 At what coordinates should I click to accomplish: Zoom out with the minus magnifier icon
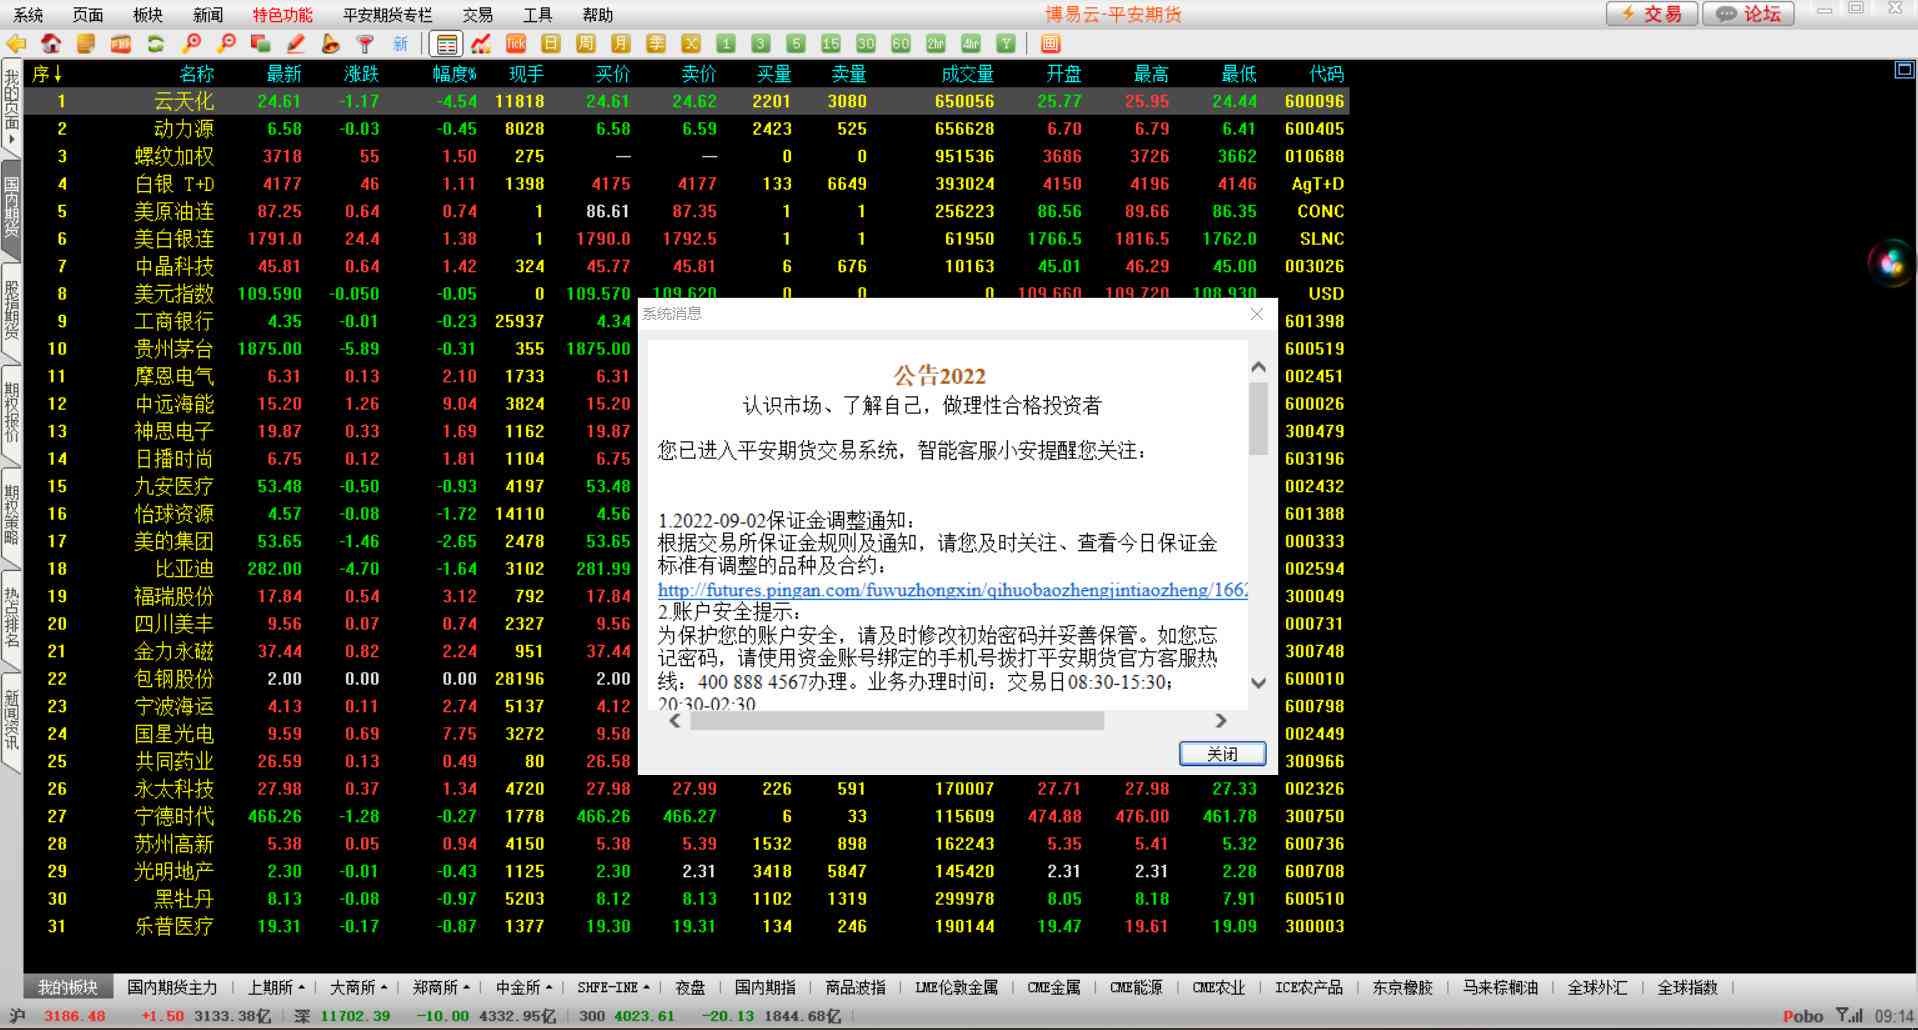[x=226, y=44]
